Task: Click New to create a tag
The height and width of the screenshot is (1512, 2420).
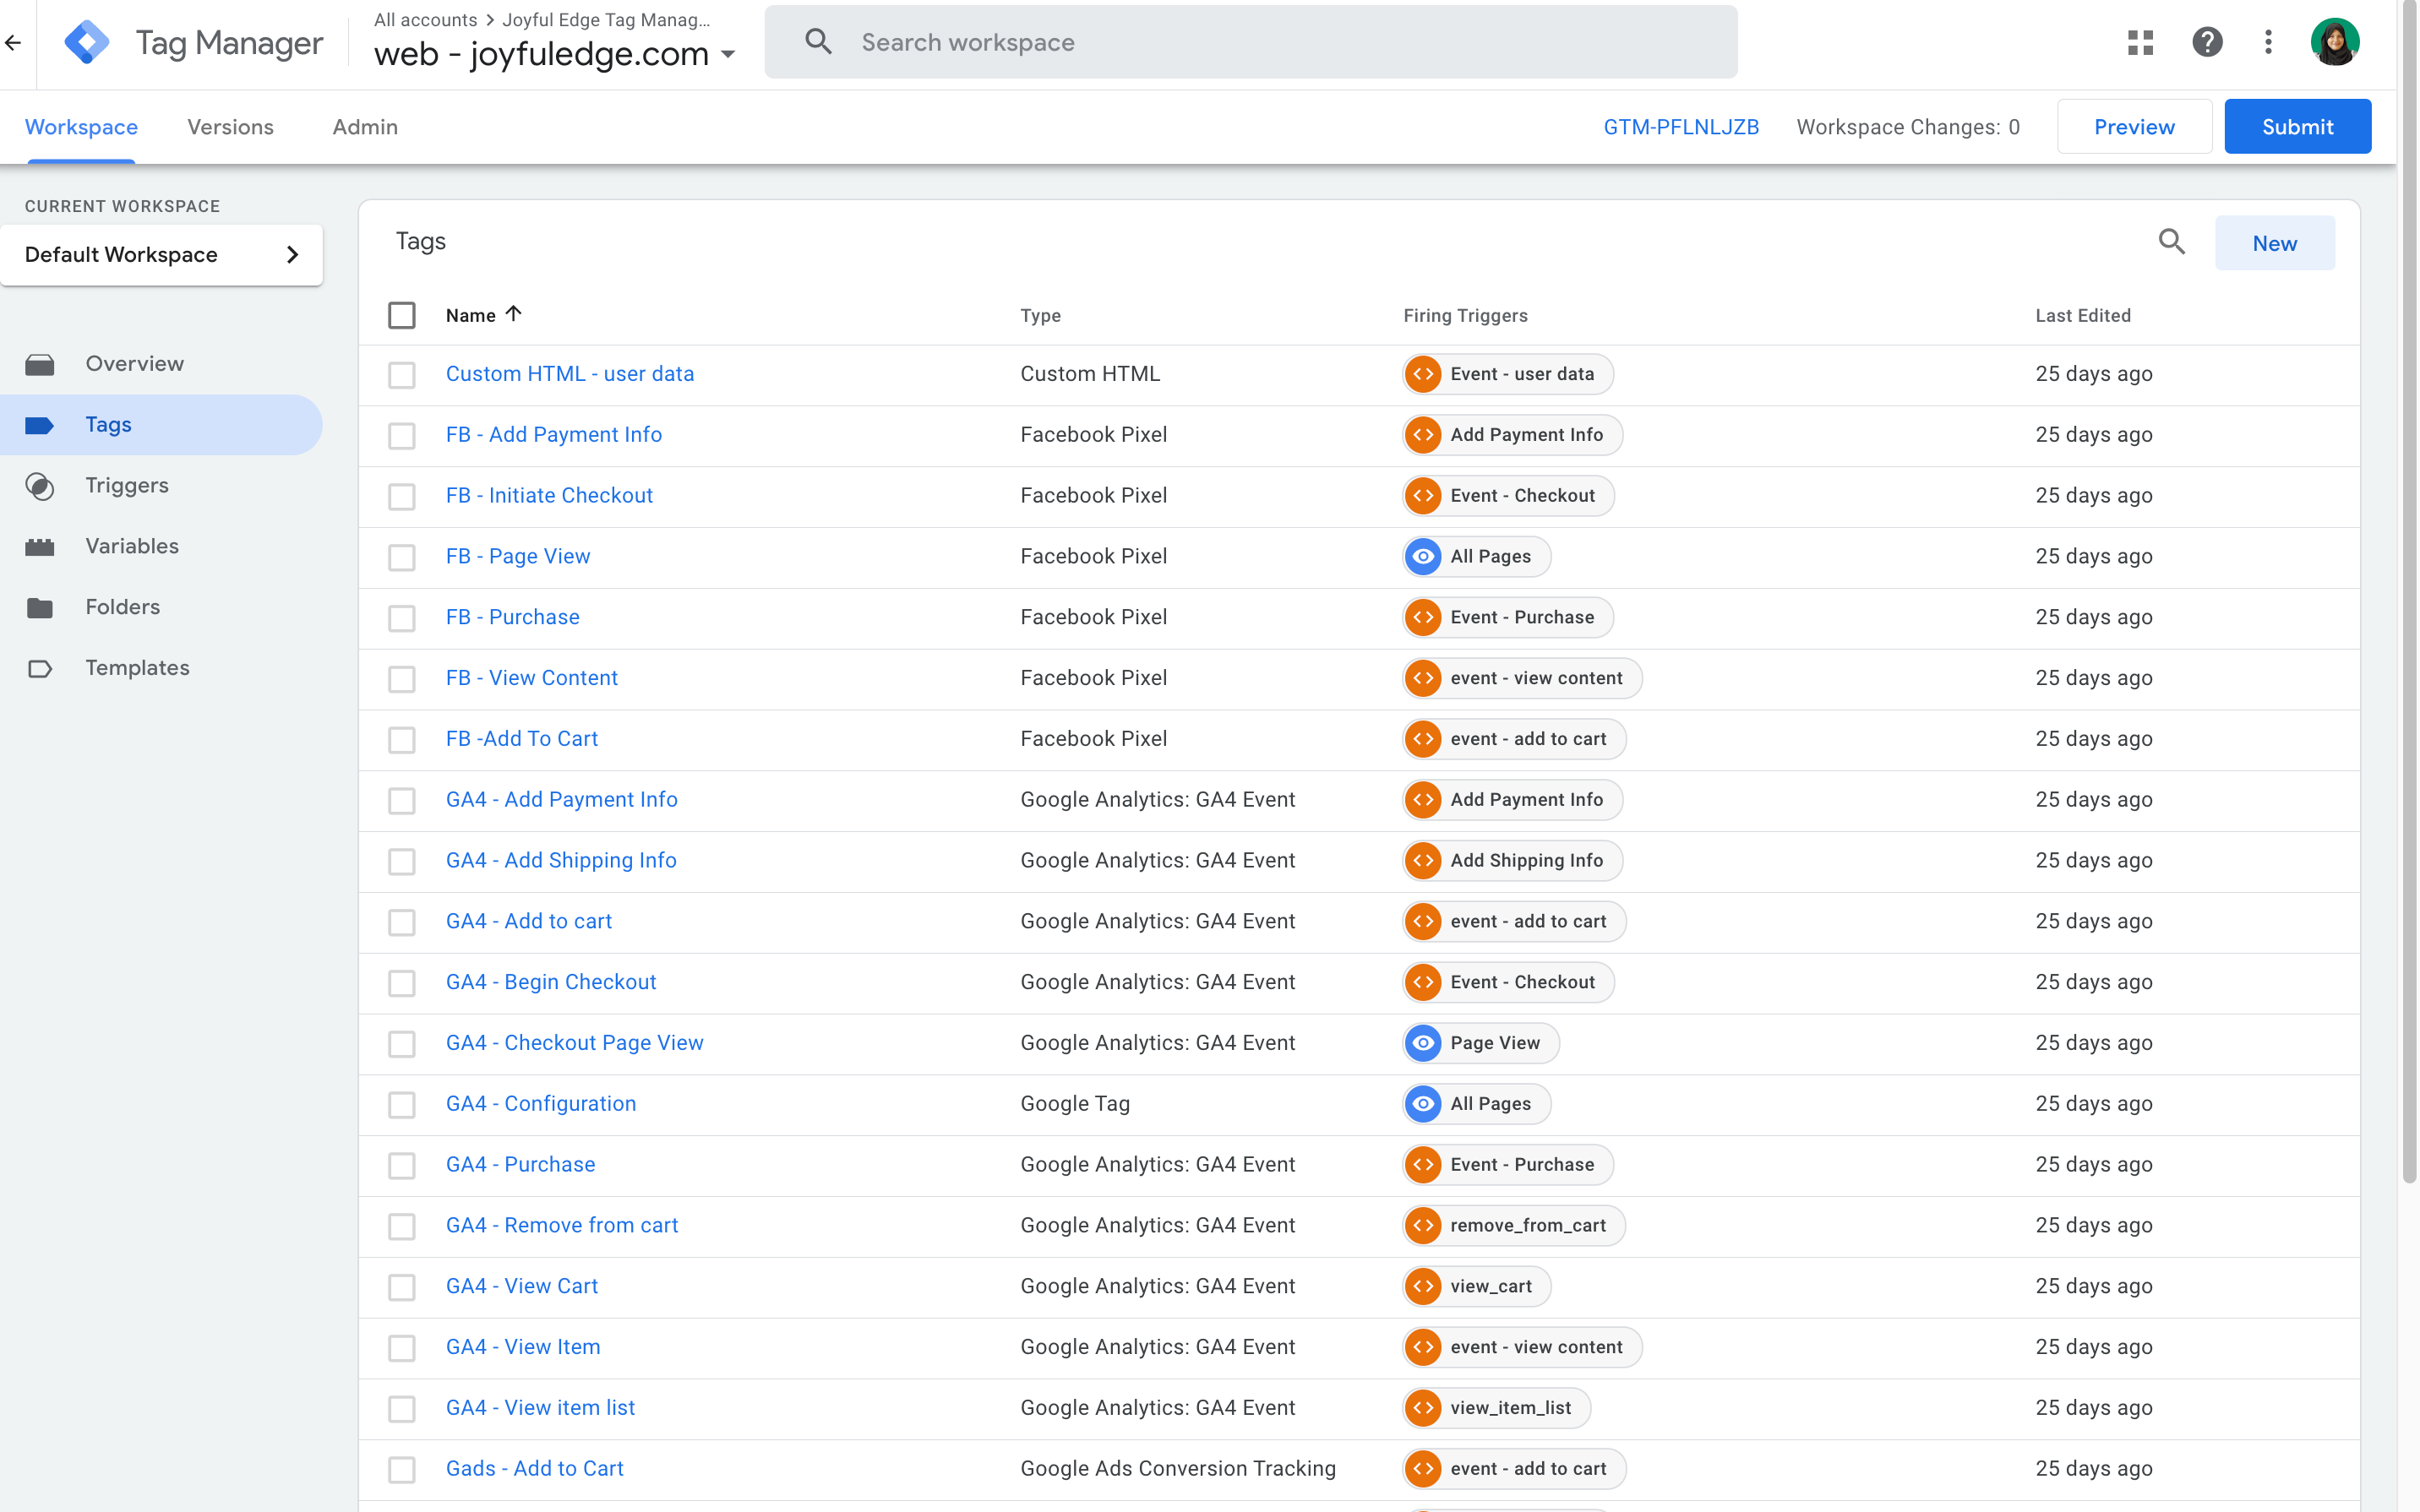Action: (2274, 243)
